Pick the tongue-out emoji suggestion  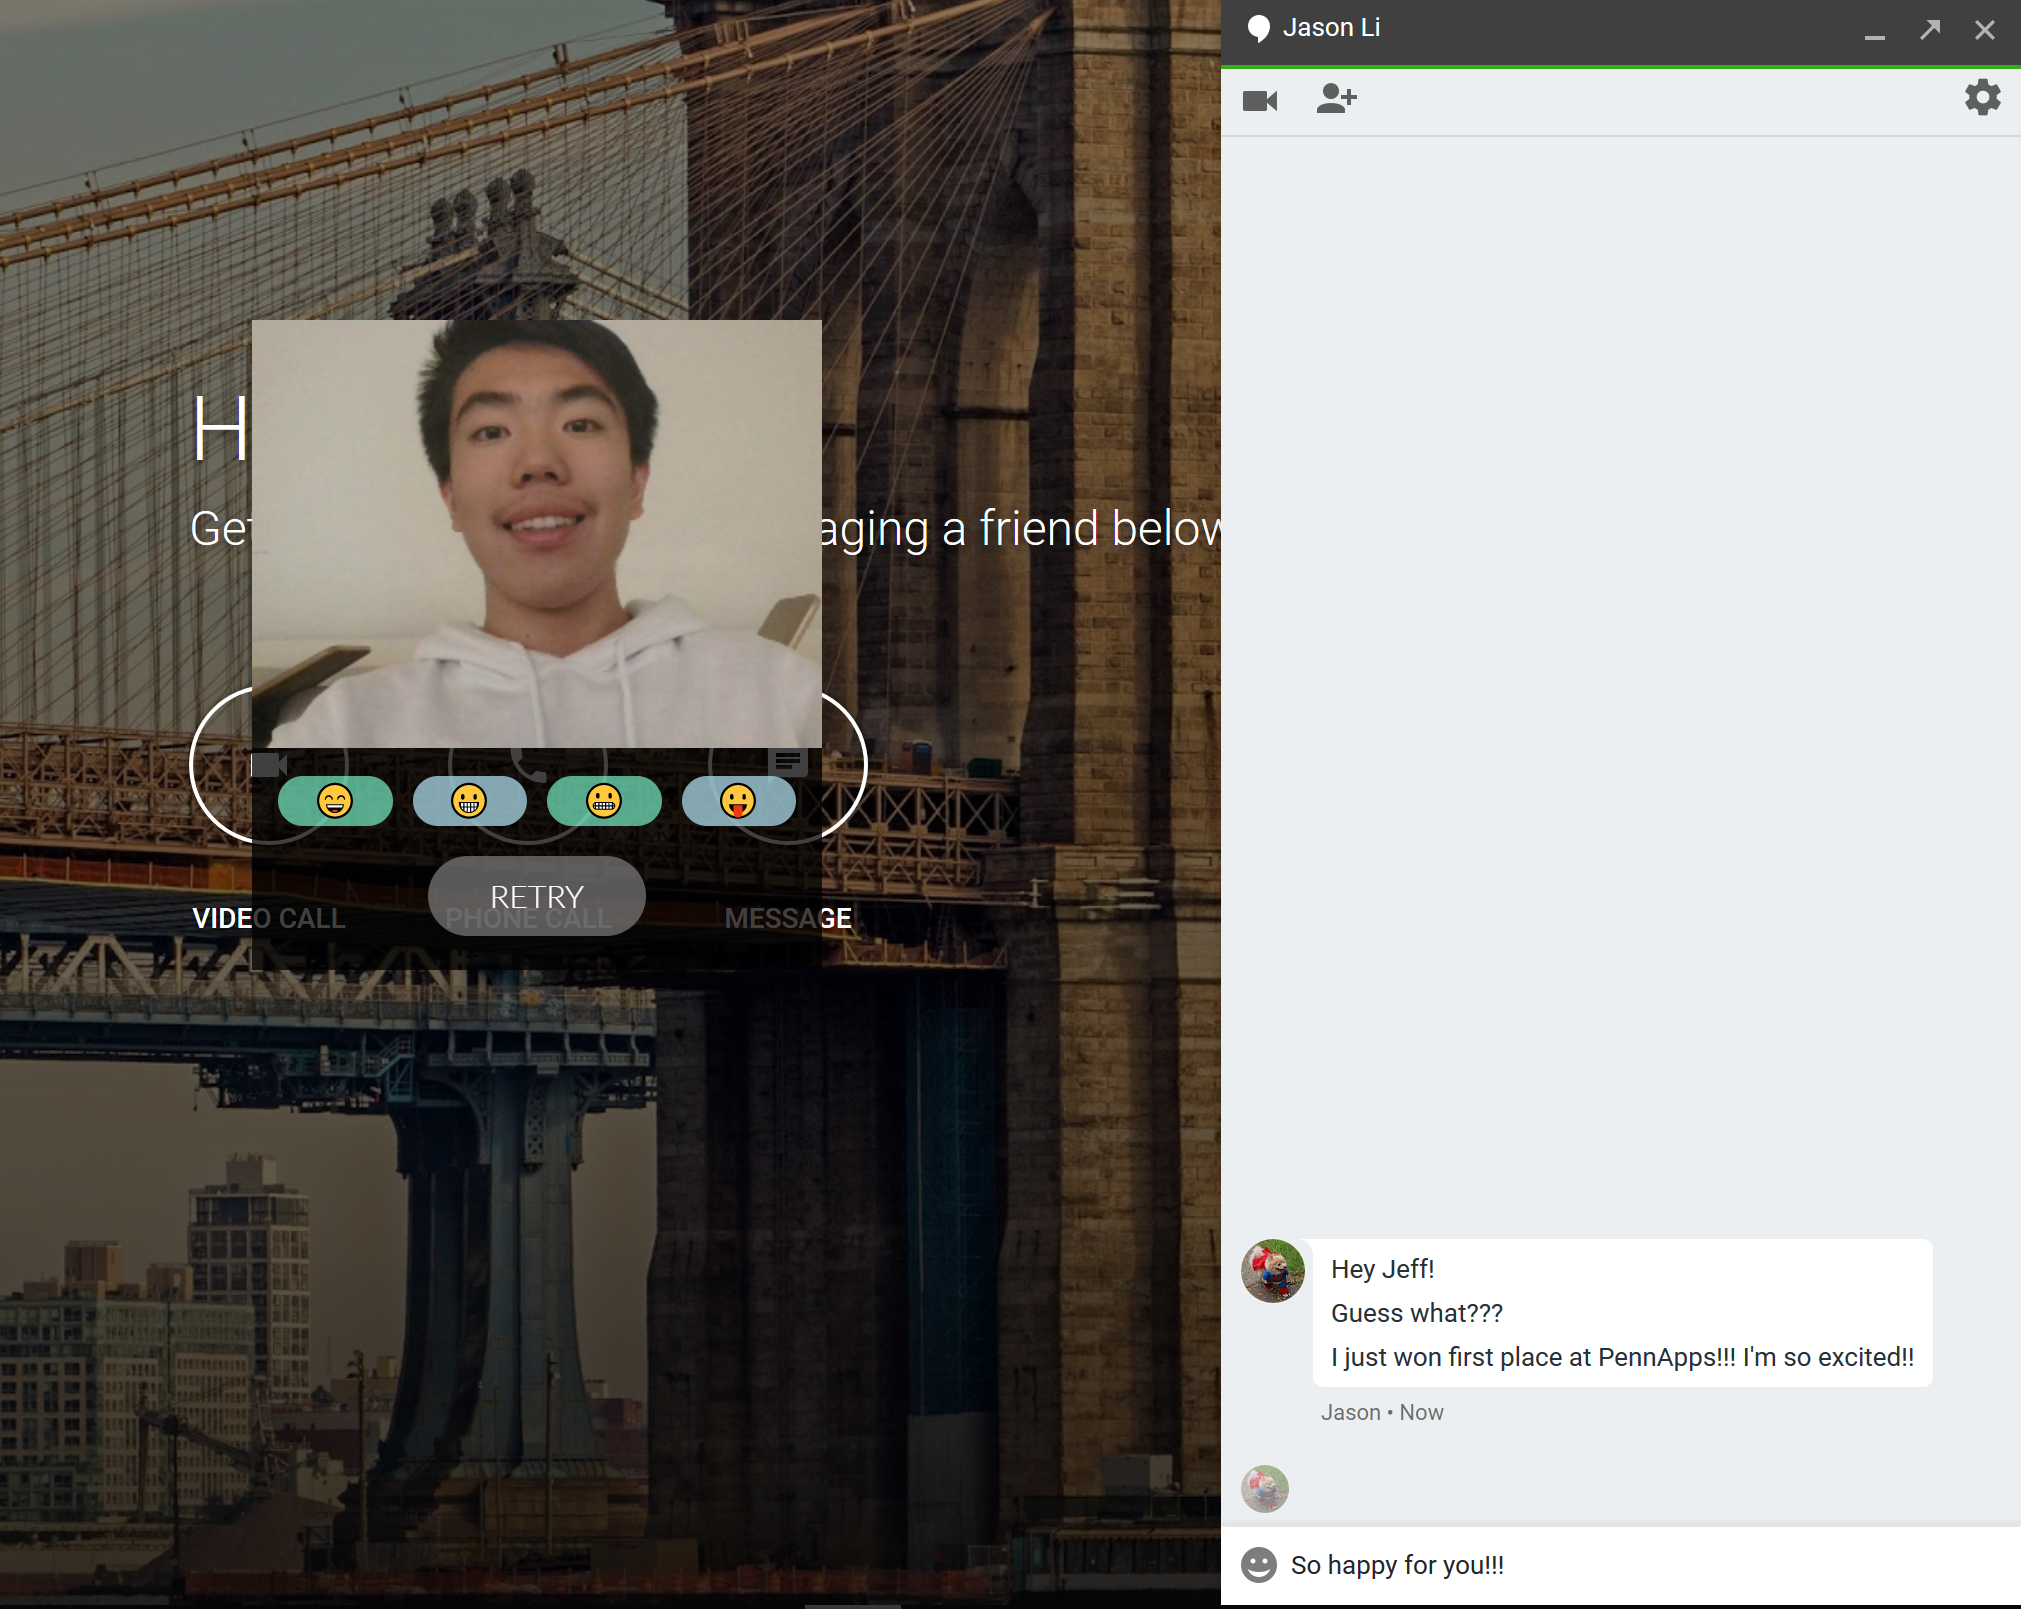point(738,801)
